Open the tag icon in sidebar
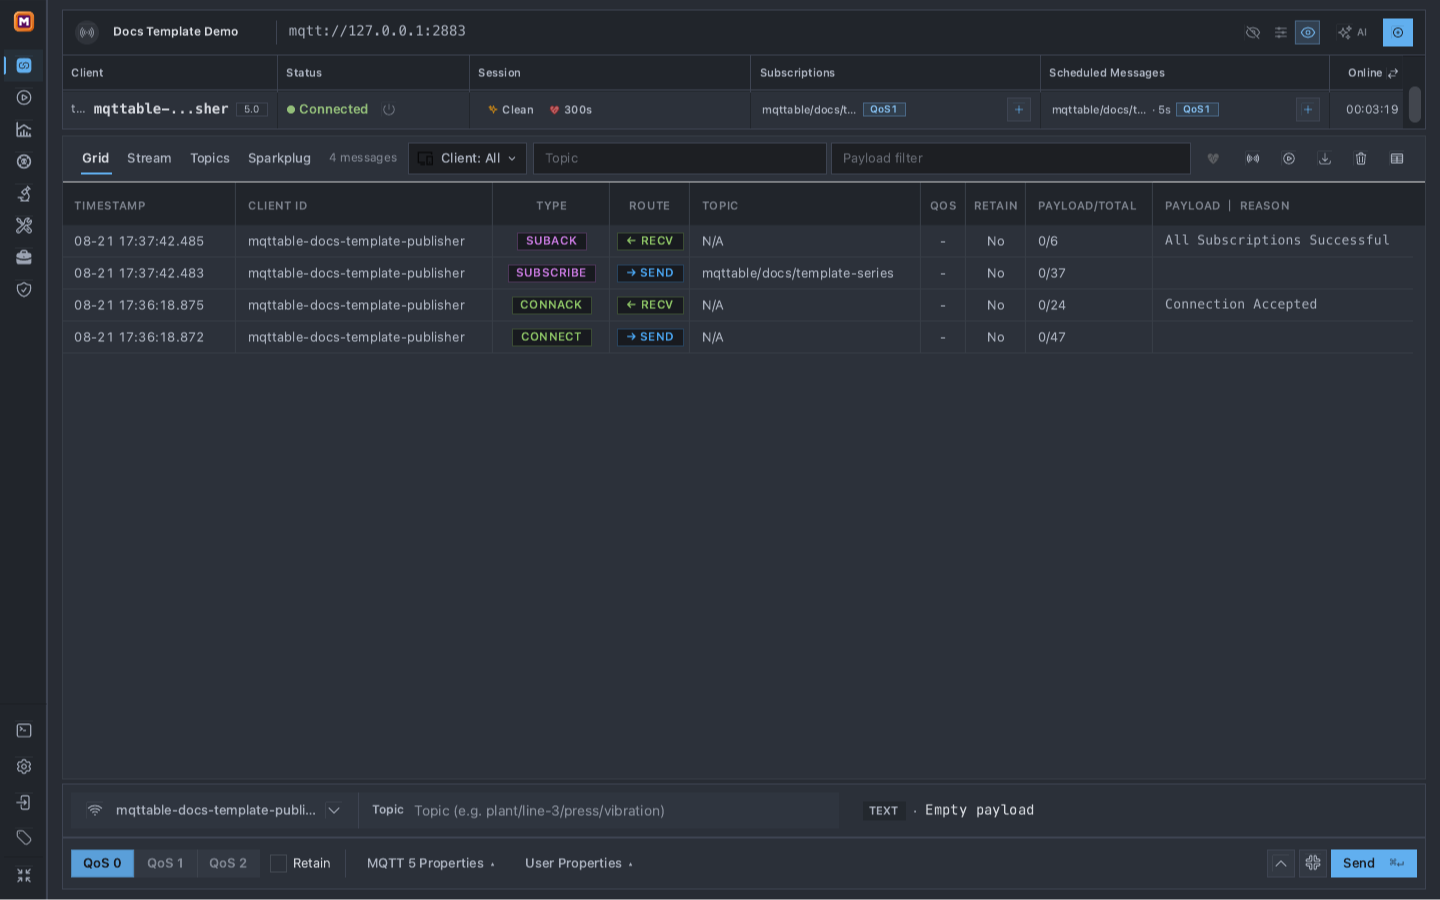1440x900 pixels. click(x=24, y=838)
